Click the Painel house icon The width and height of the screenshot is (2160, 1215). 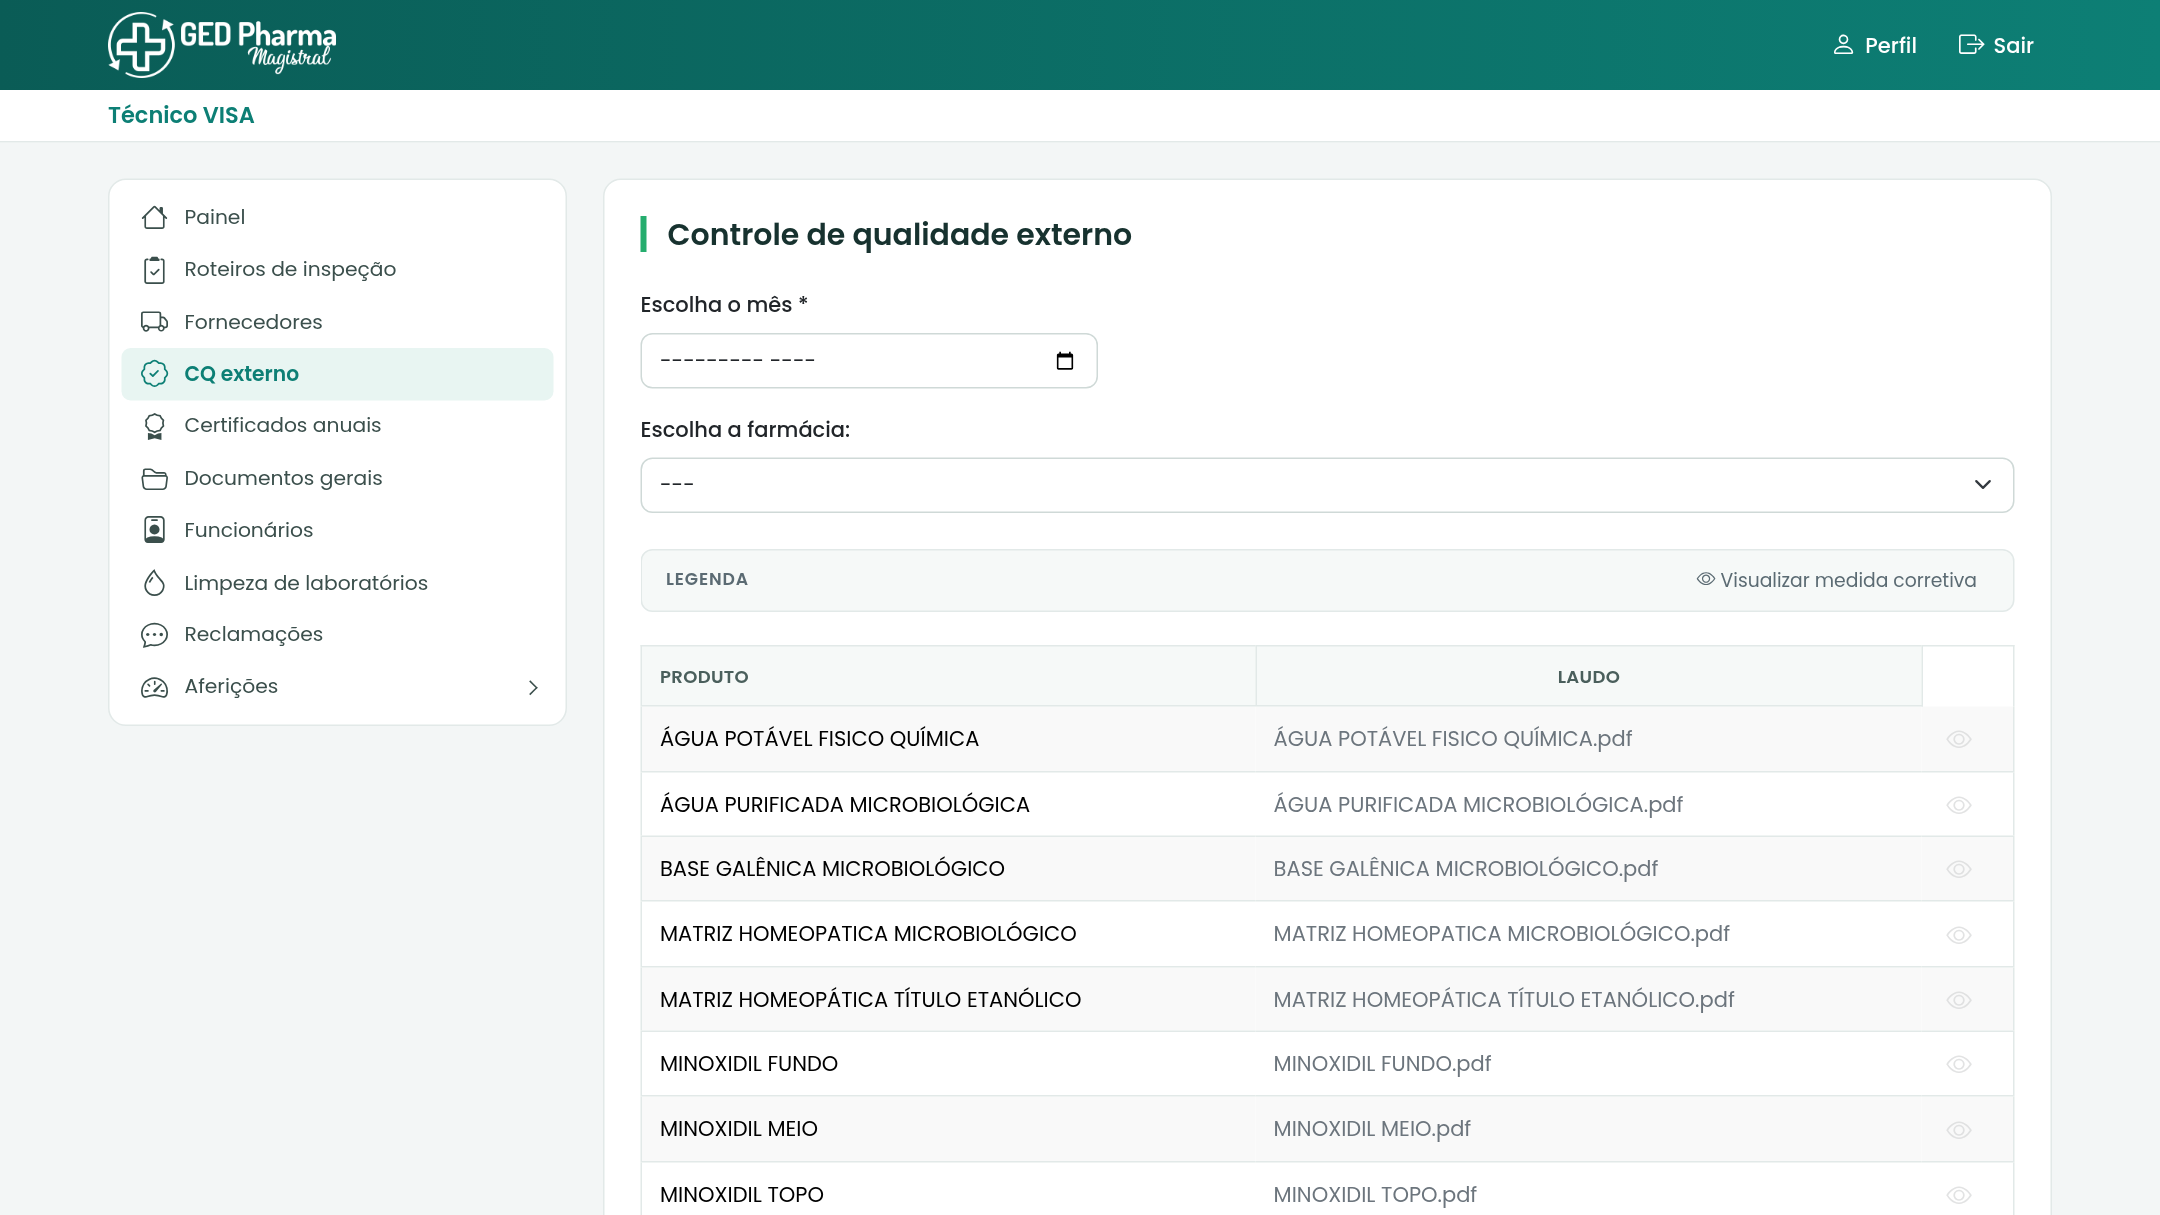click(154, 217)
